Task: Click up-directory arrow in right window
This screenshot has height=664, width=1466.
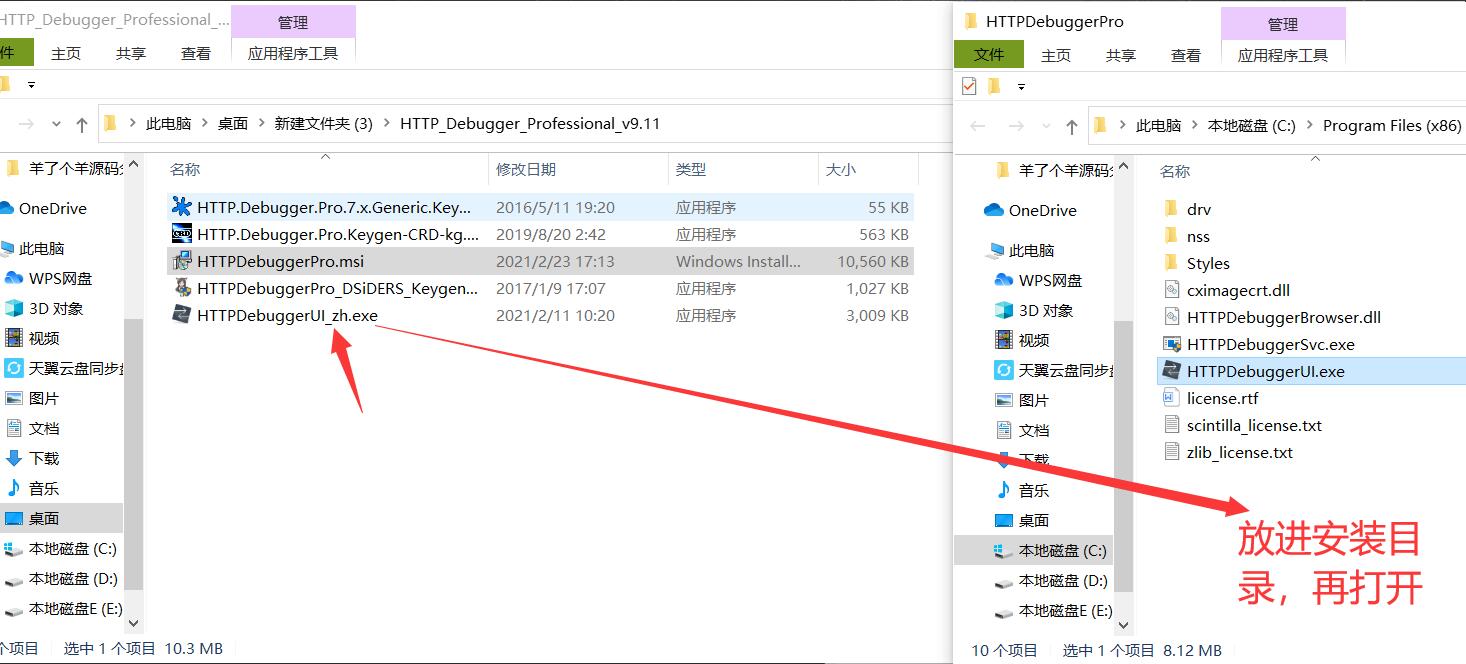Action: tap(1072, 127)
